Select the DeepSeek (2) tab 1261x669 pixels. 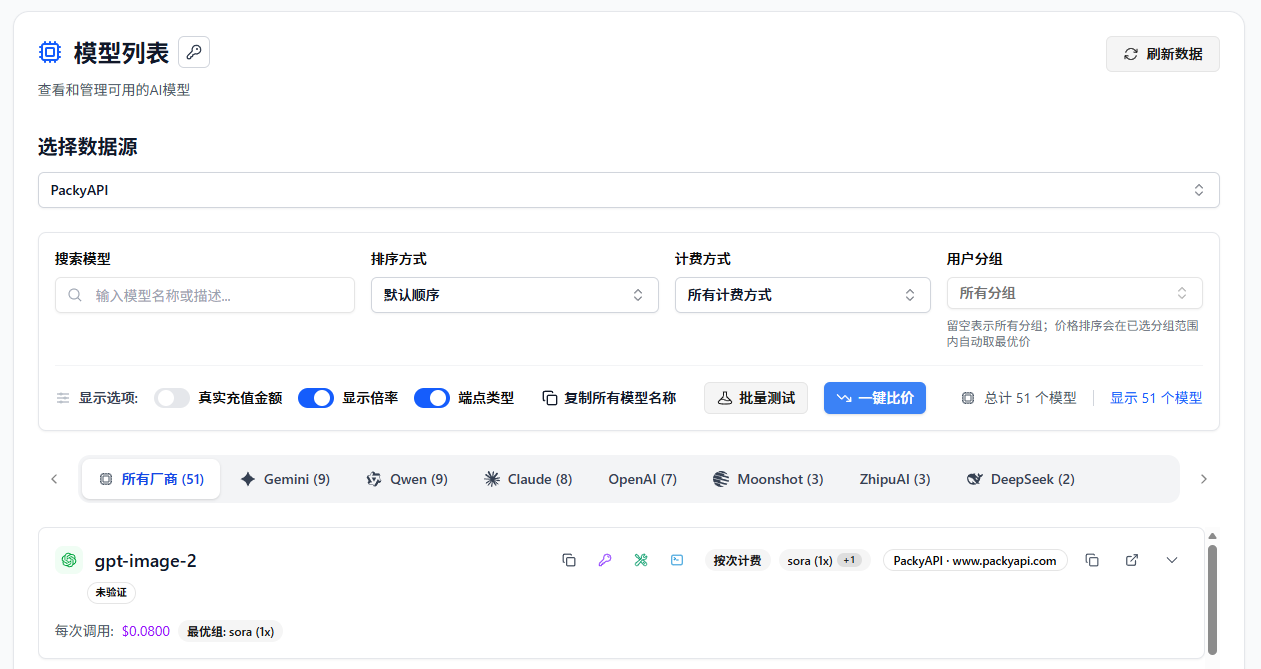coord(1020,479)
